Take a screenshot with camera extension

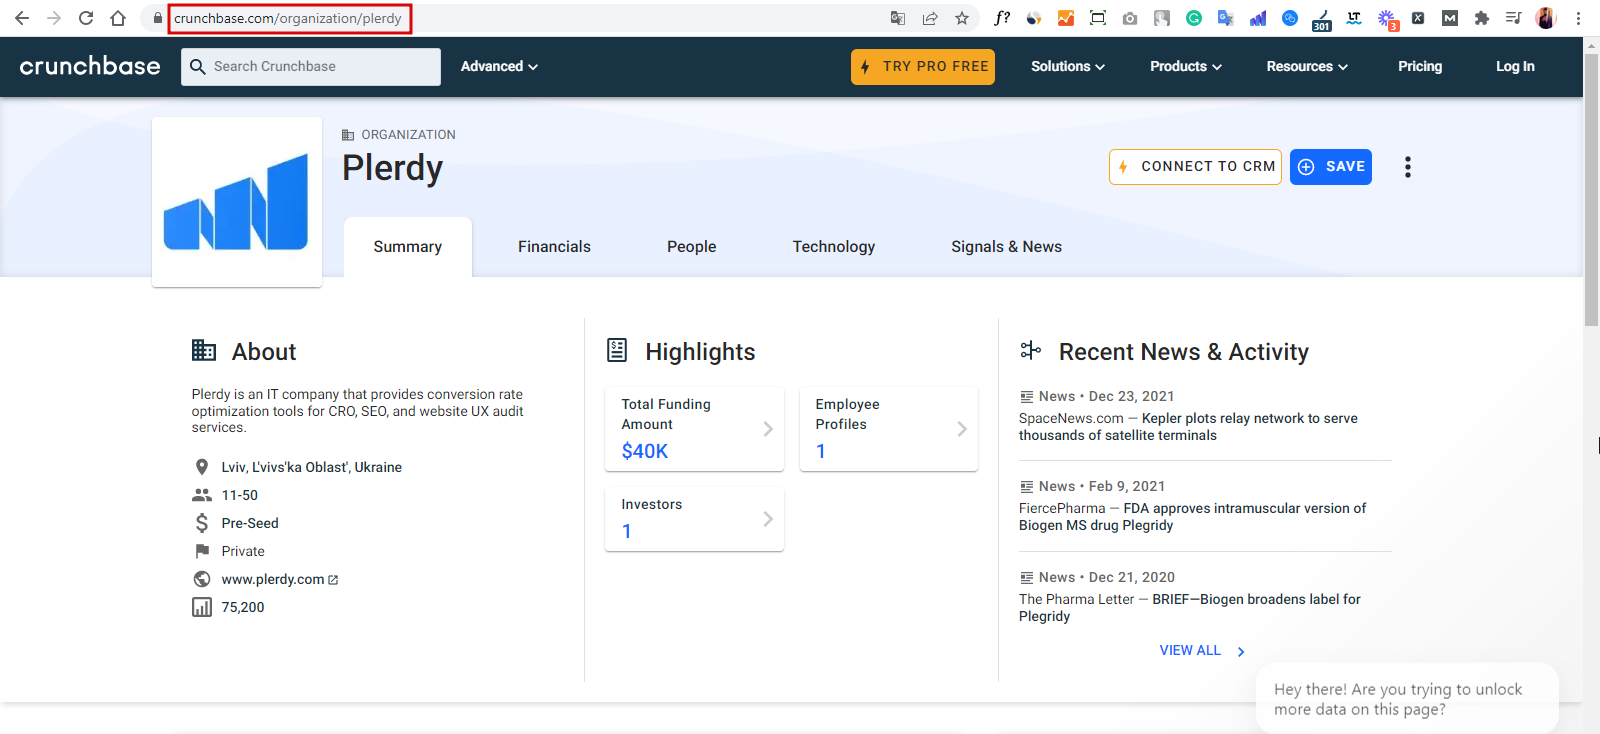point(1130,18)
